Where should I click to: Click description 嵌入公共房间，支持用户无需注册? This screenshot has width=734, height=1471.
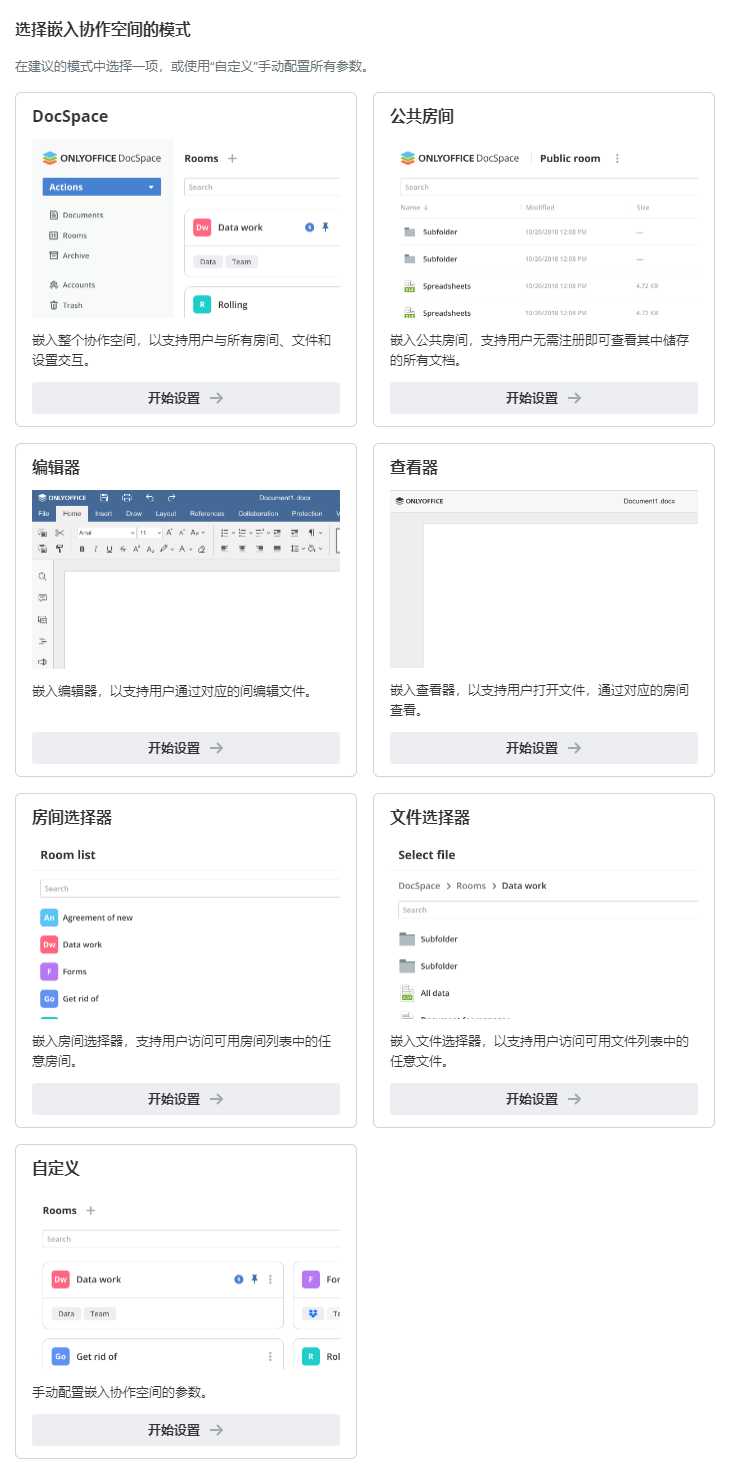(x=539, y=350)
